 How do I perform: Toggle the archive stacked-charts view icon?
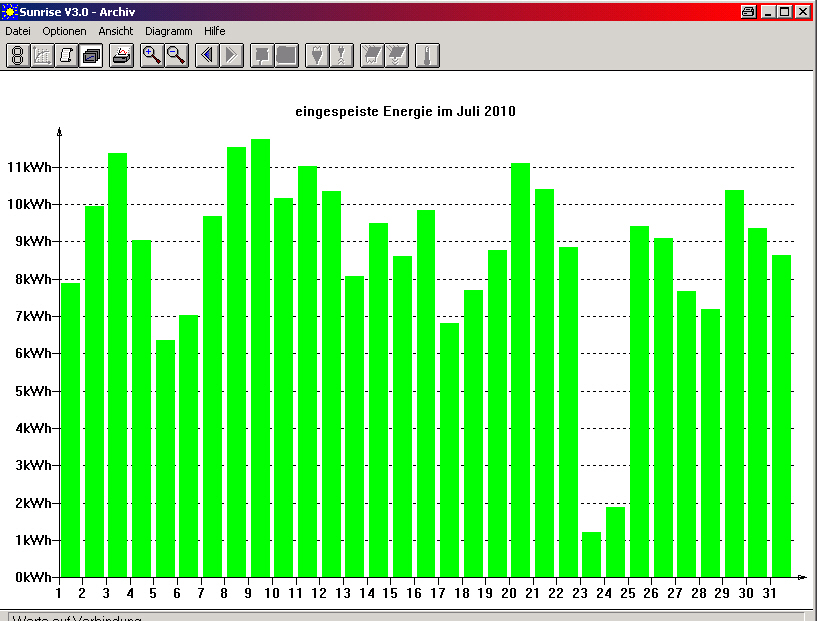[x=91, y=55]
